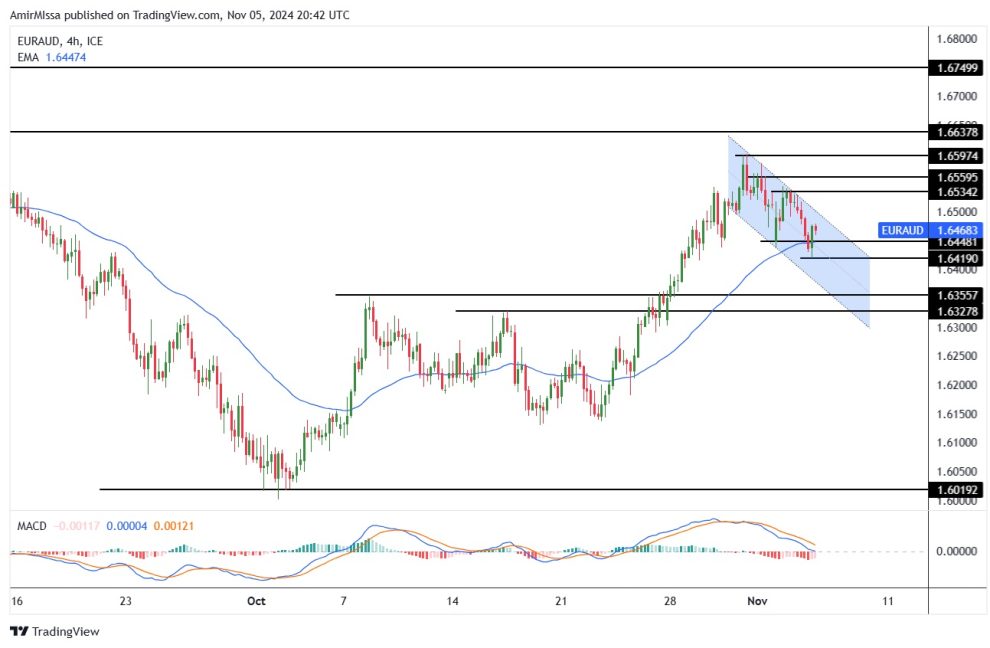Select the 1.60192 price level label
The image size is (990, 648).
pyautogui.click(x=957, y=489)
